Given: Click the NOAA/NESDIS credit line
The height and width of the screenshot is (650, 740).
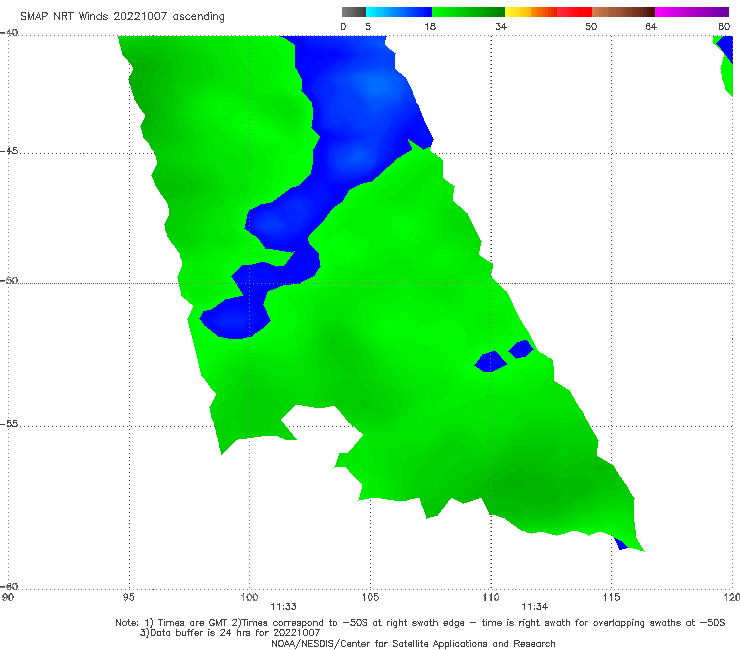Looking at the screenshot, I should point(413,644).
